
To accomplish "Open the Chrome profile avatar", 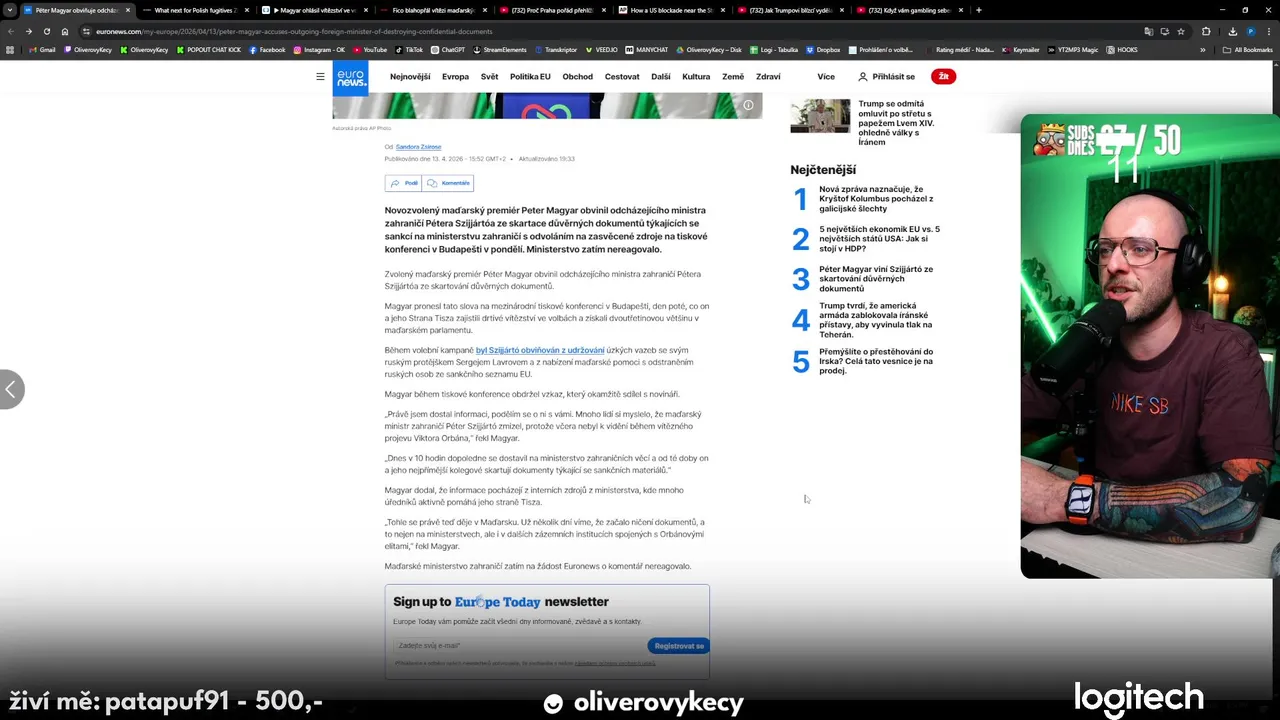I will 1250,31.
